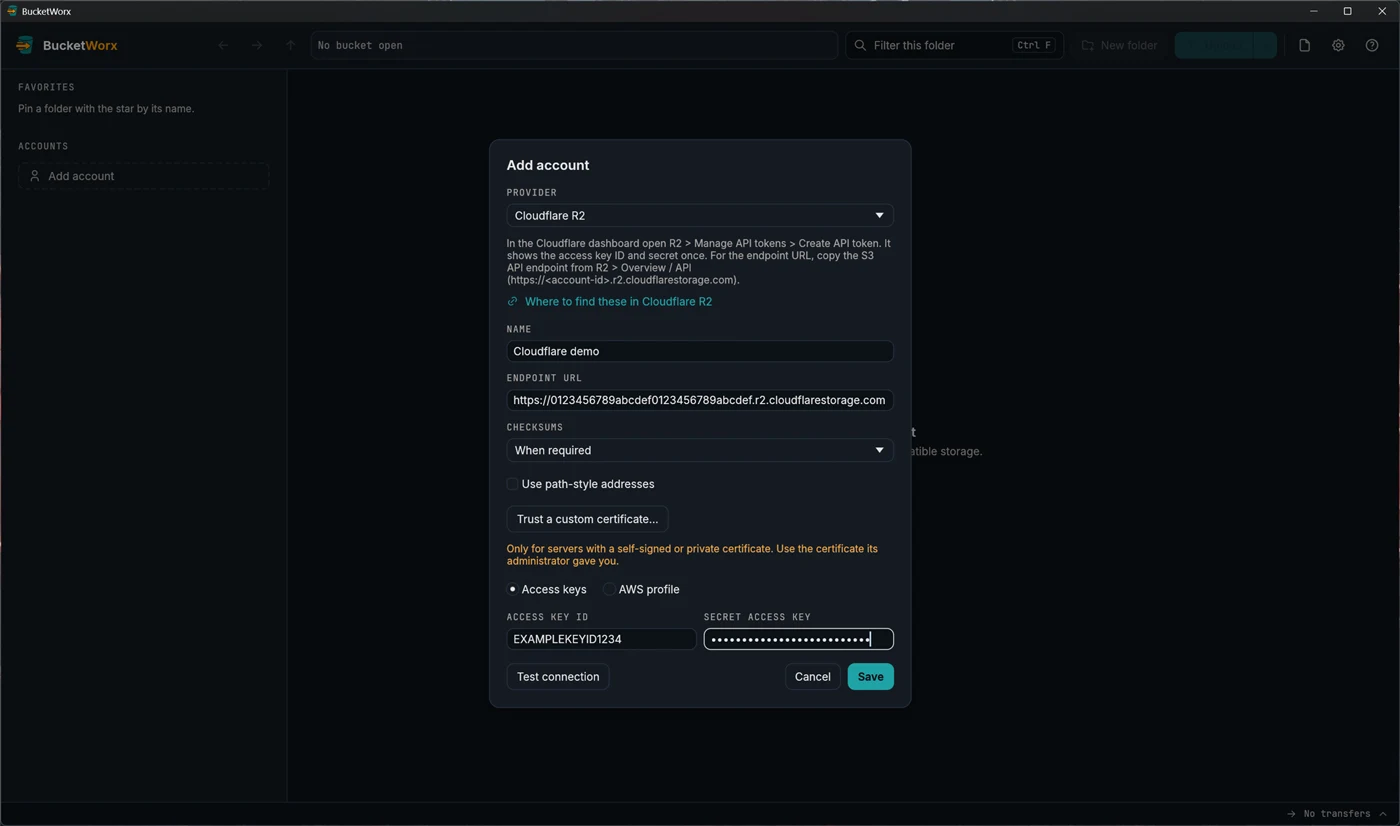Focus the Filter this folder box

point(954,45)
